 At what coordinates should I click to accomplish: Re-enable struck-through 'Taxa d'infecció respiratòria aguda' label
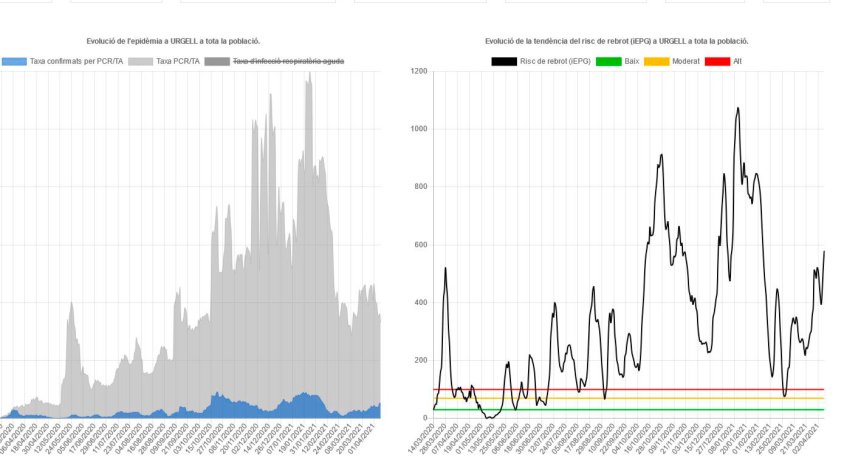tap(289, 62)
